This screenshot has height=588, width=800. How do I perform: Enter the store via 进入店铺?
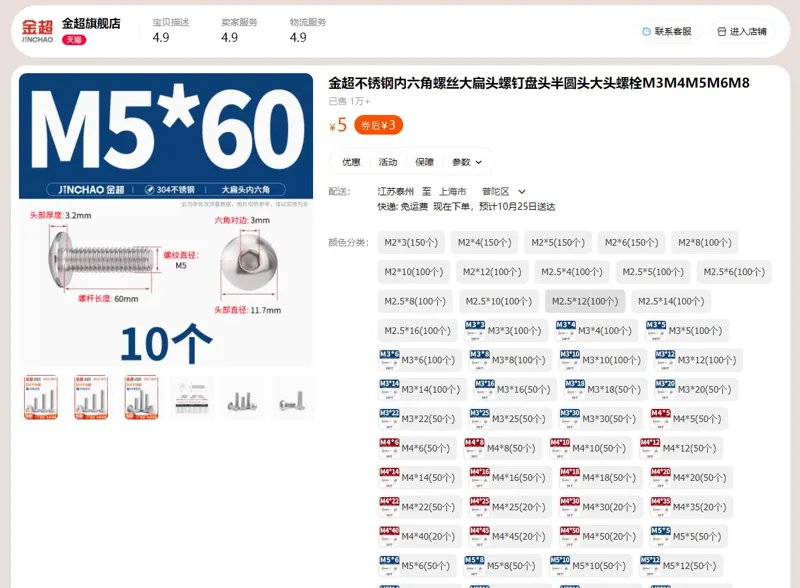742,32
